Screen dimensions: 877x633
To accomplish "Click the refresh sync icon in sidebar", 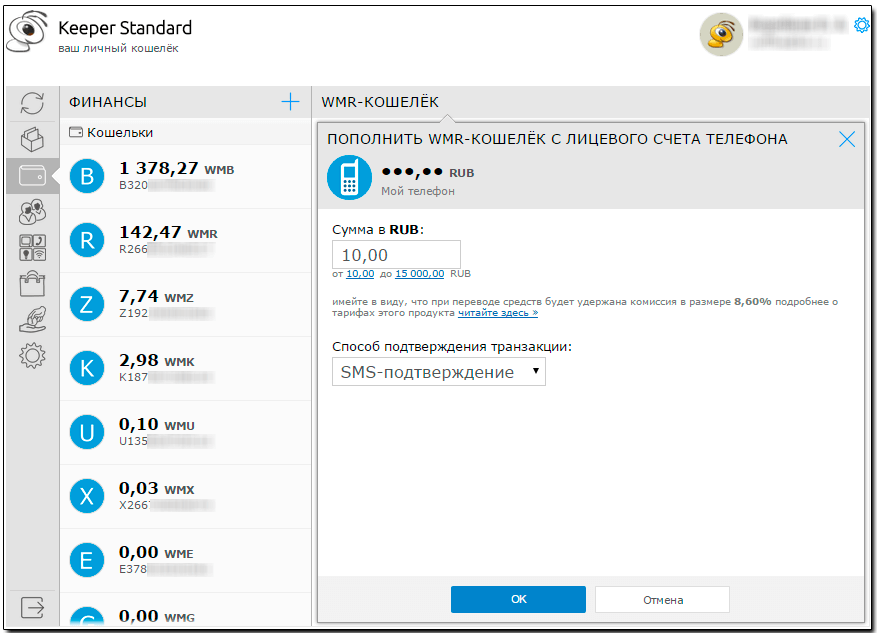I will 32,103.
